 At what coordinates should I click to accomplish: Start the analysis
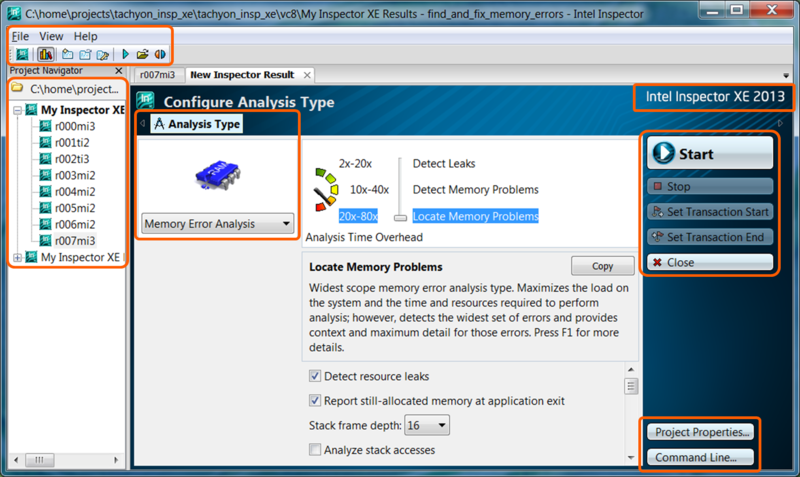(x=710, y=153)
